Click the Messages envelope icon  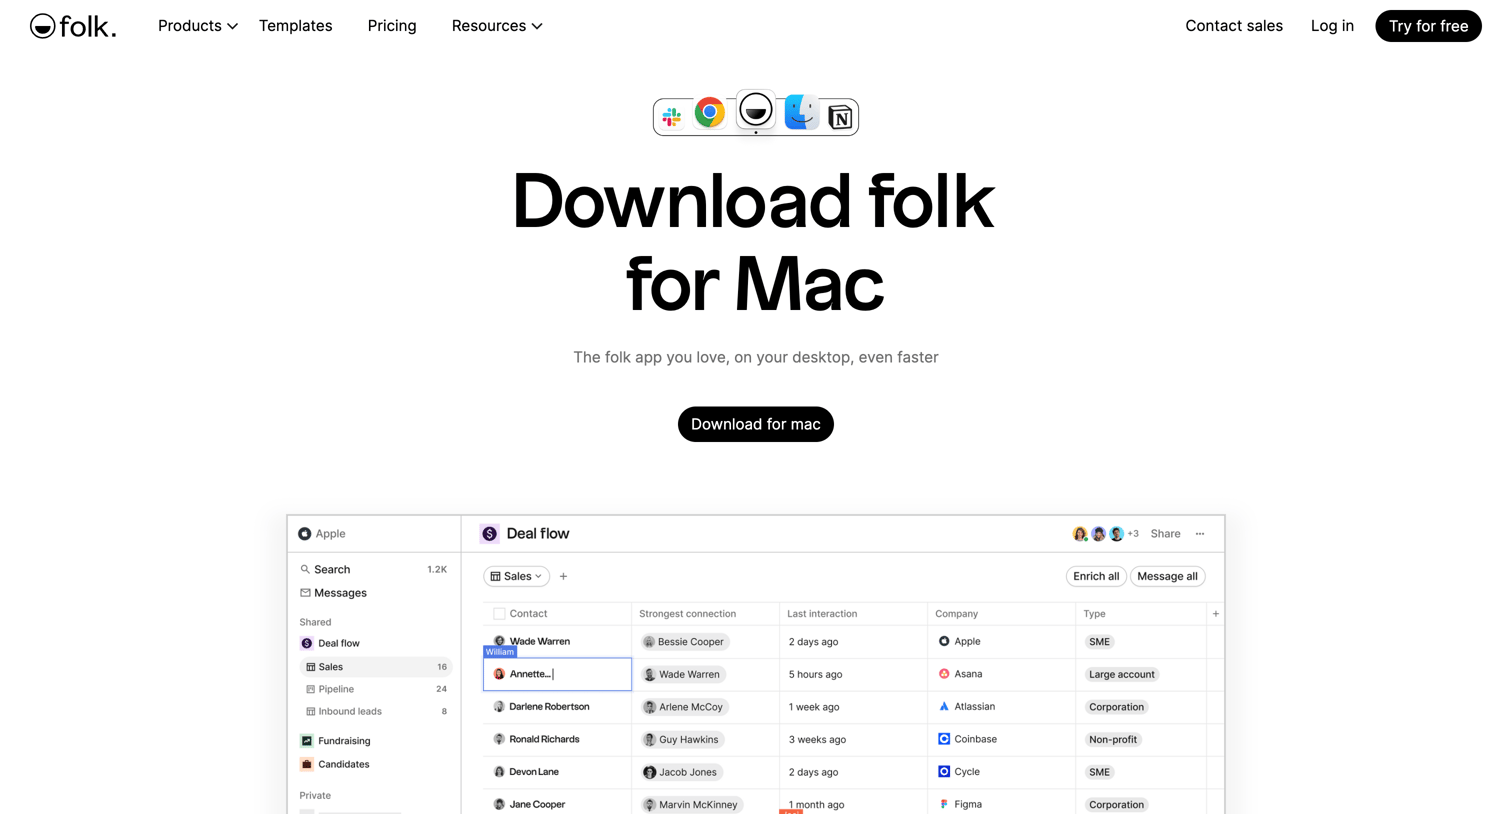click(x=305, y=593)
